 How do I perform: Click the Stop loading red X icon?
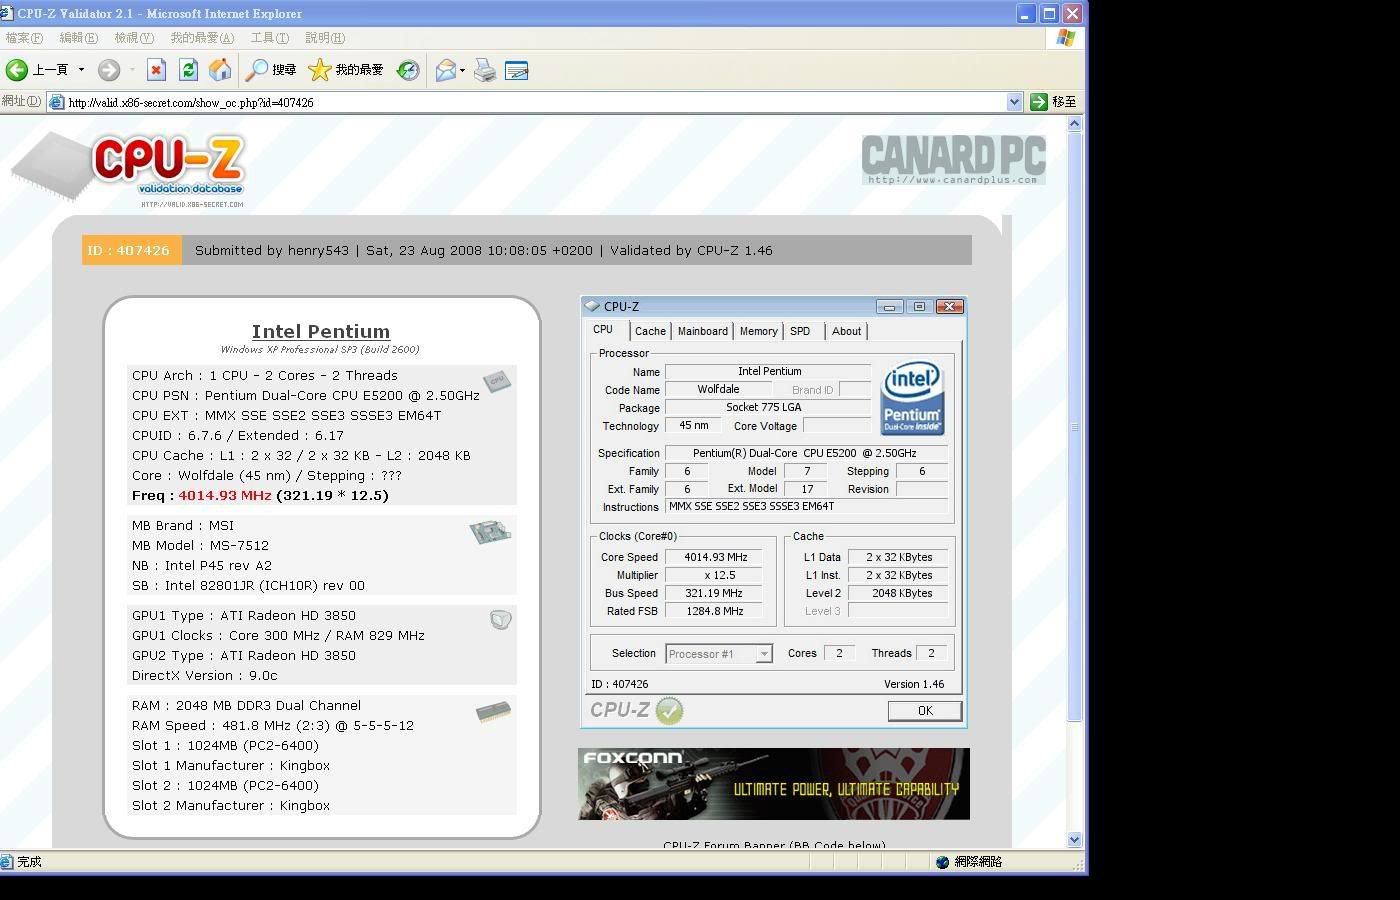pyautogui.click(x=156, y=70)
